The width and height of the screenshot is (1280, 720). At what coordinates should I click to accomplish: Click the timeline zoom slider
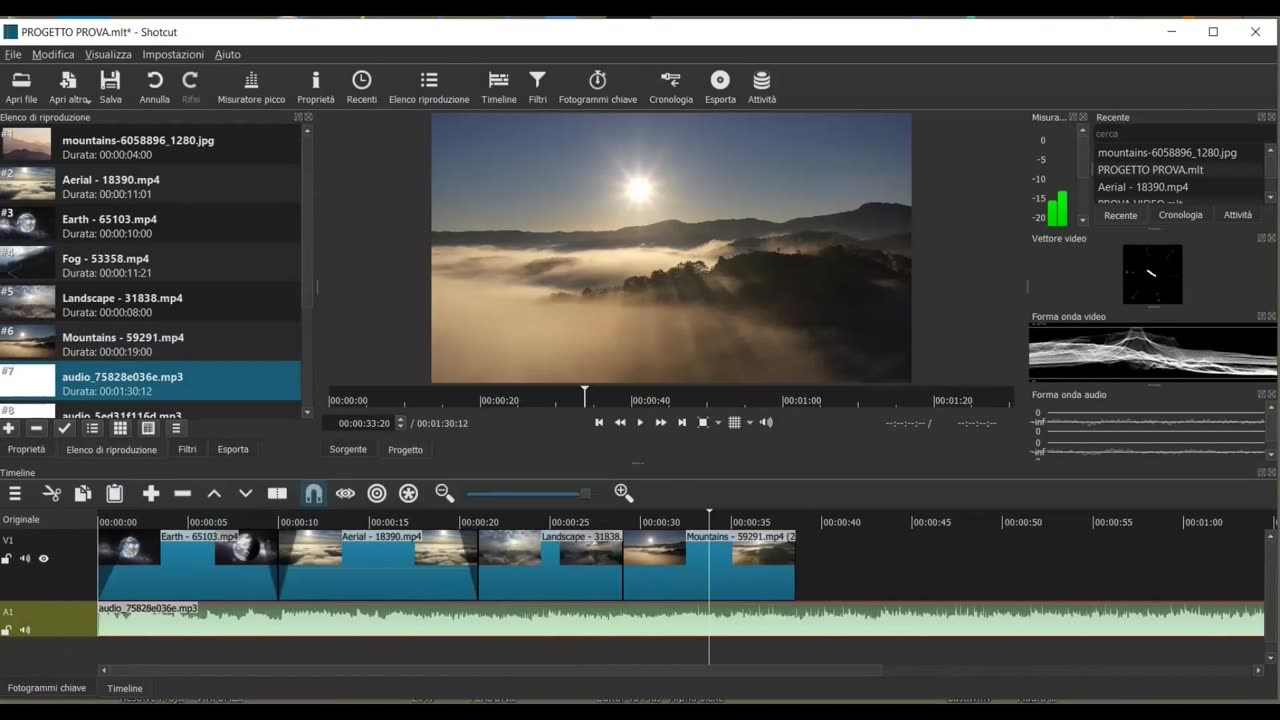point(528,493)
